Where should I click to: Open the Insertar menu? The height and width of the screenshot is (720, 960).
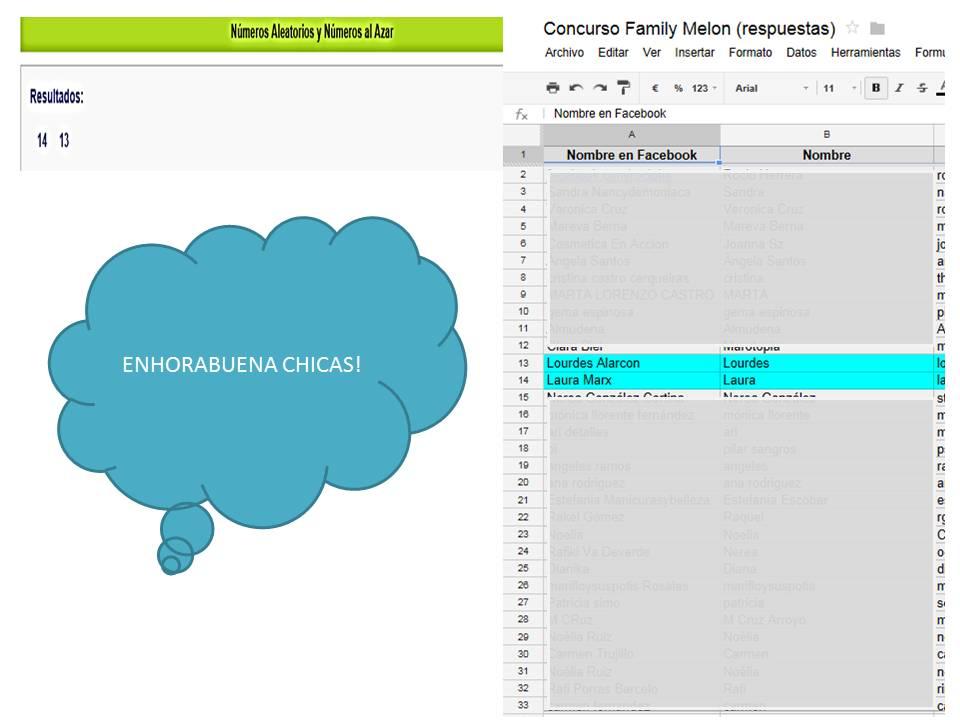(694, 53)
